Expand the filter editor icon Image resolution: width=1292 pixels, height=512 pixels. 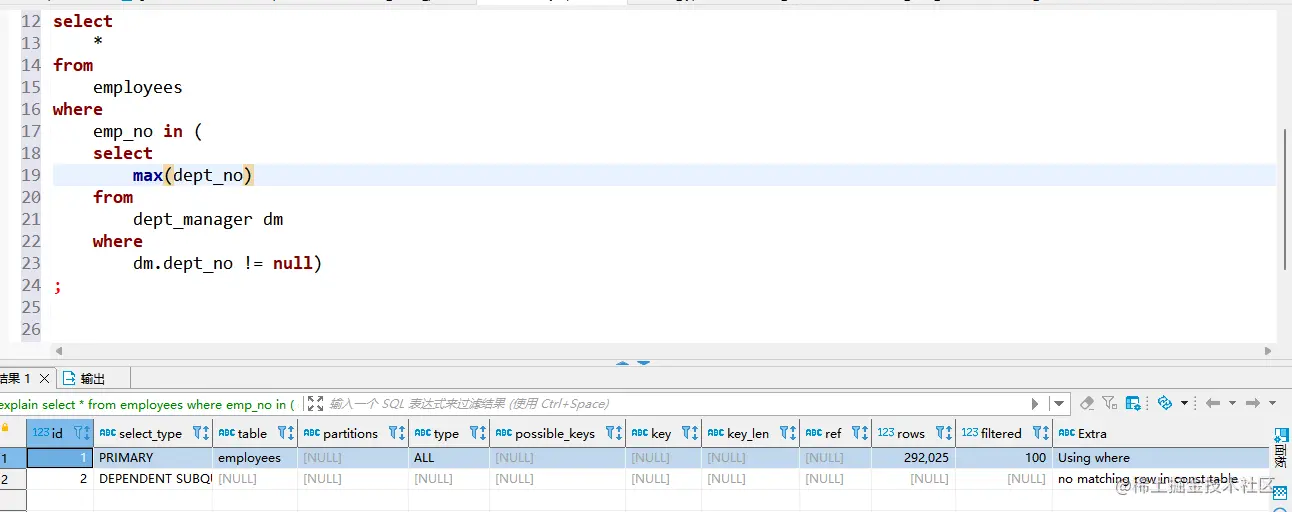(316, 403)
